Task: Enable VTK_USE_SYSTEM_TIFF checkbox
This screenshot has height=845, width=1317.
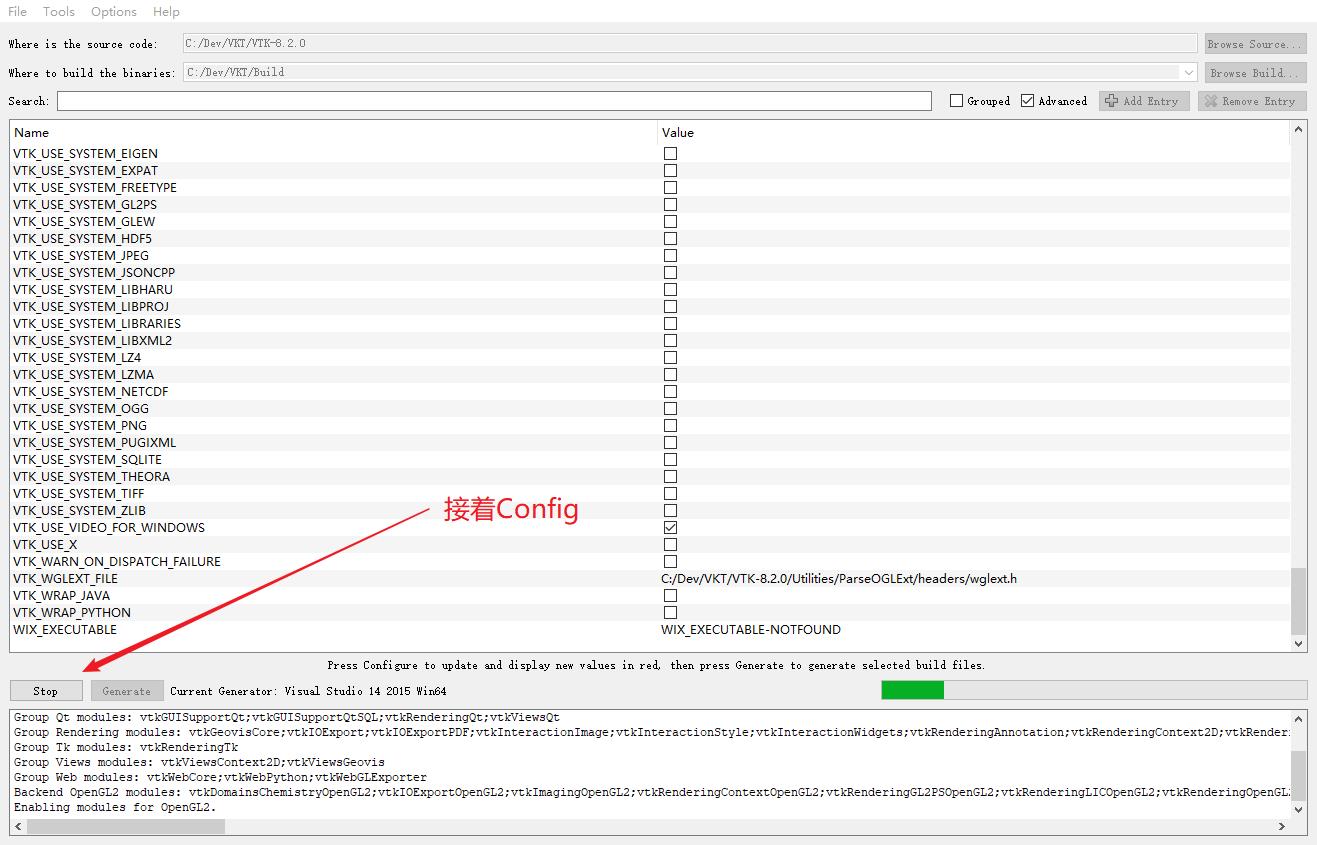Action: tap(670, 494)
